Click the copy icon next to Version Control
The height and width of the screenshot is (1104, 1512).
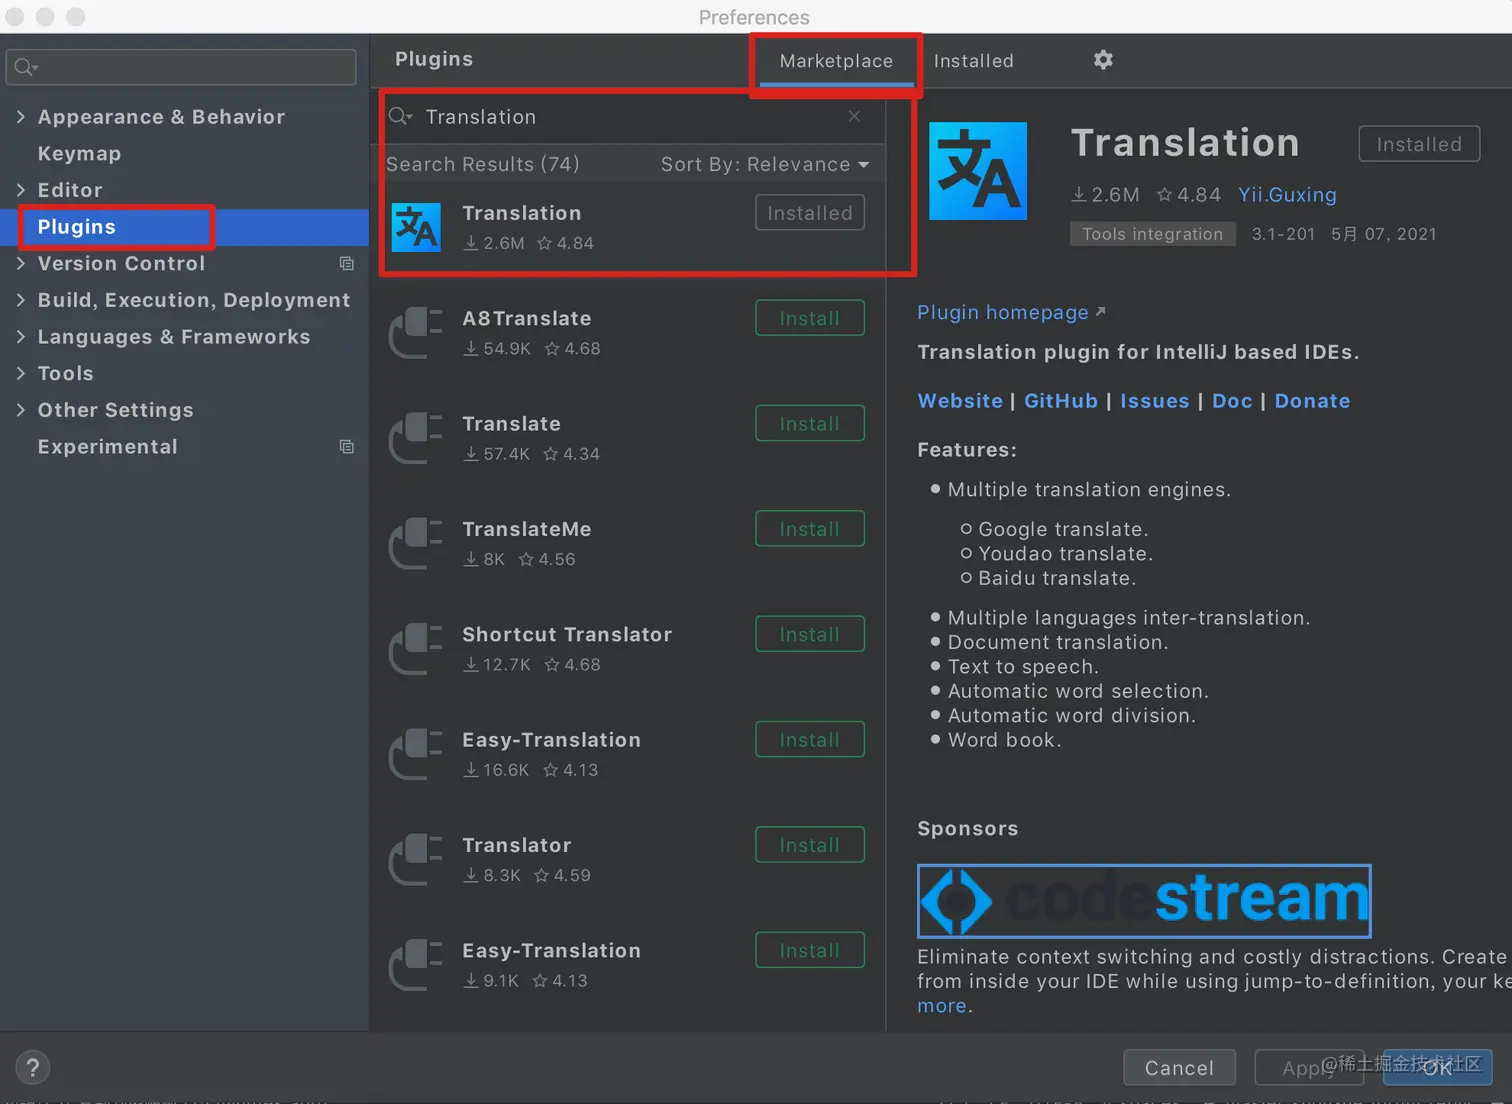coord(346,263)
